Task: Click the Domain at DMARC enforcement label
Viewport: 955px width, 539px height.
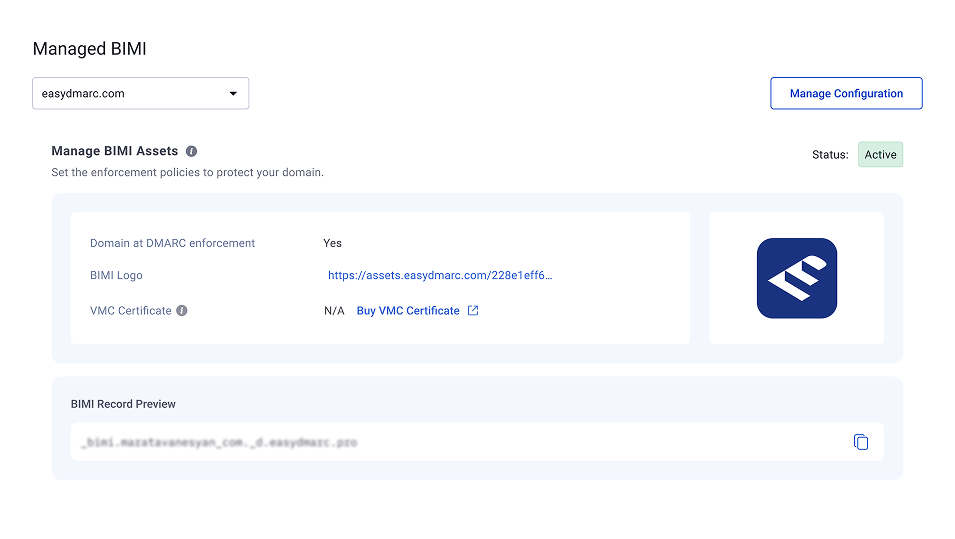Action: pos(172,243)
